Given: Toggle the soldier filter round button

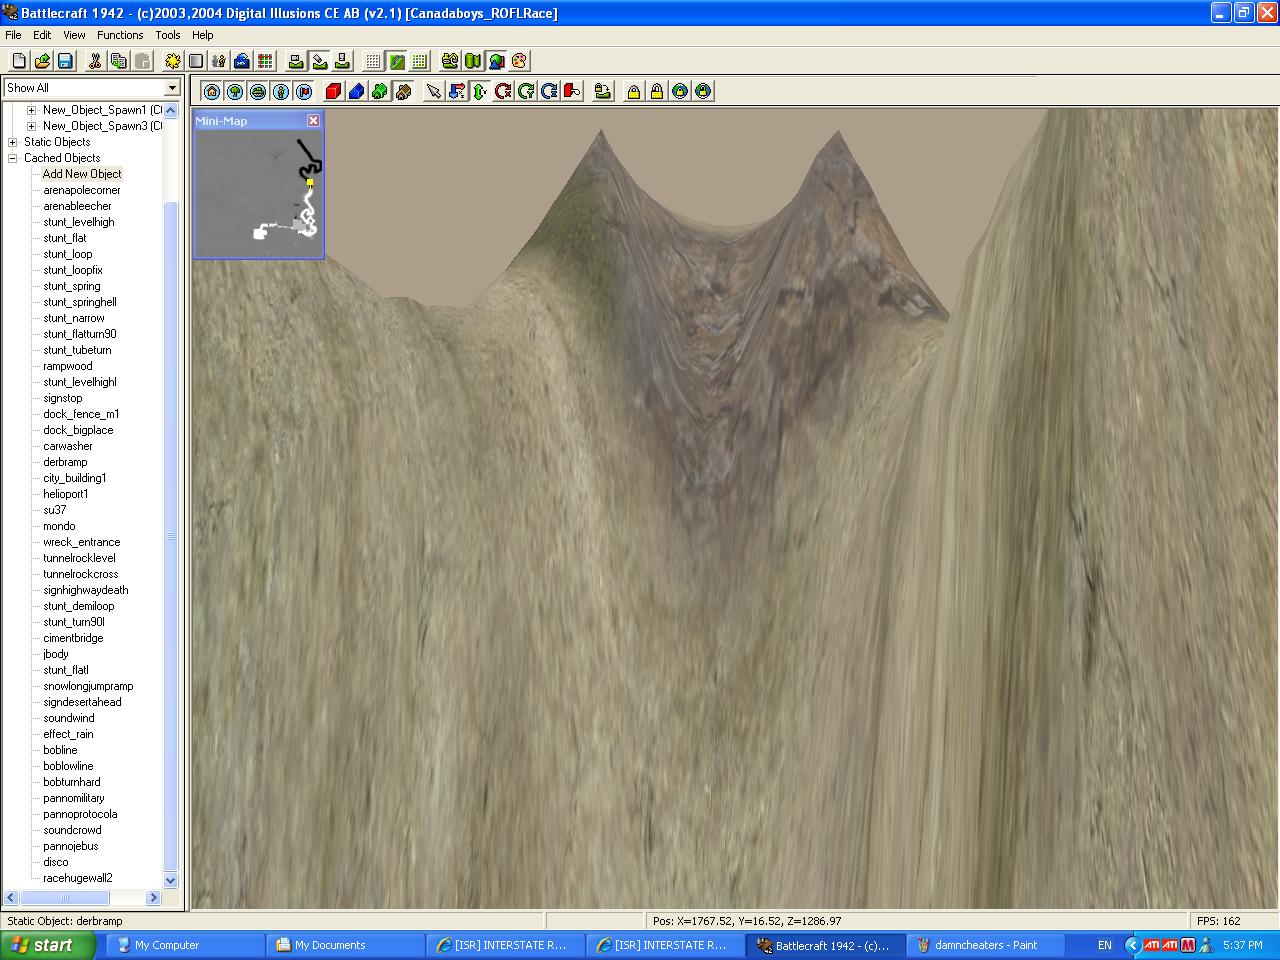Looking at the screenshot, I should (x=281, y=91).
